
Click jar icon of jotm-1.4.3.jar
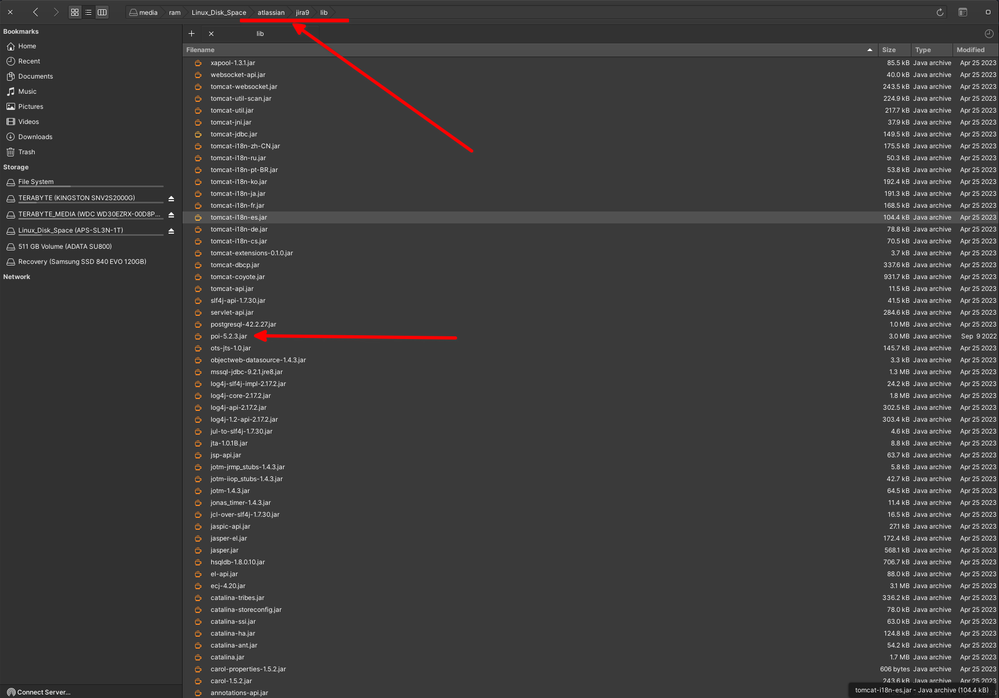198,491
